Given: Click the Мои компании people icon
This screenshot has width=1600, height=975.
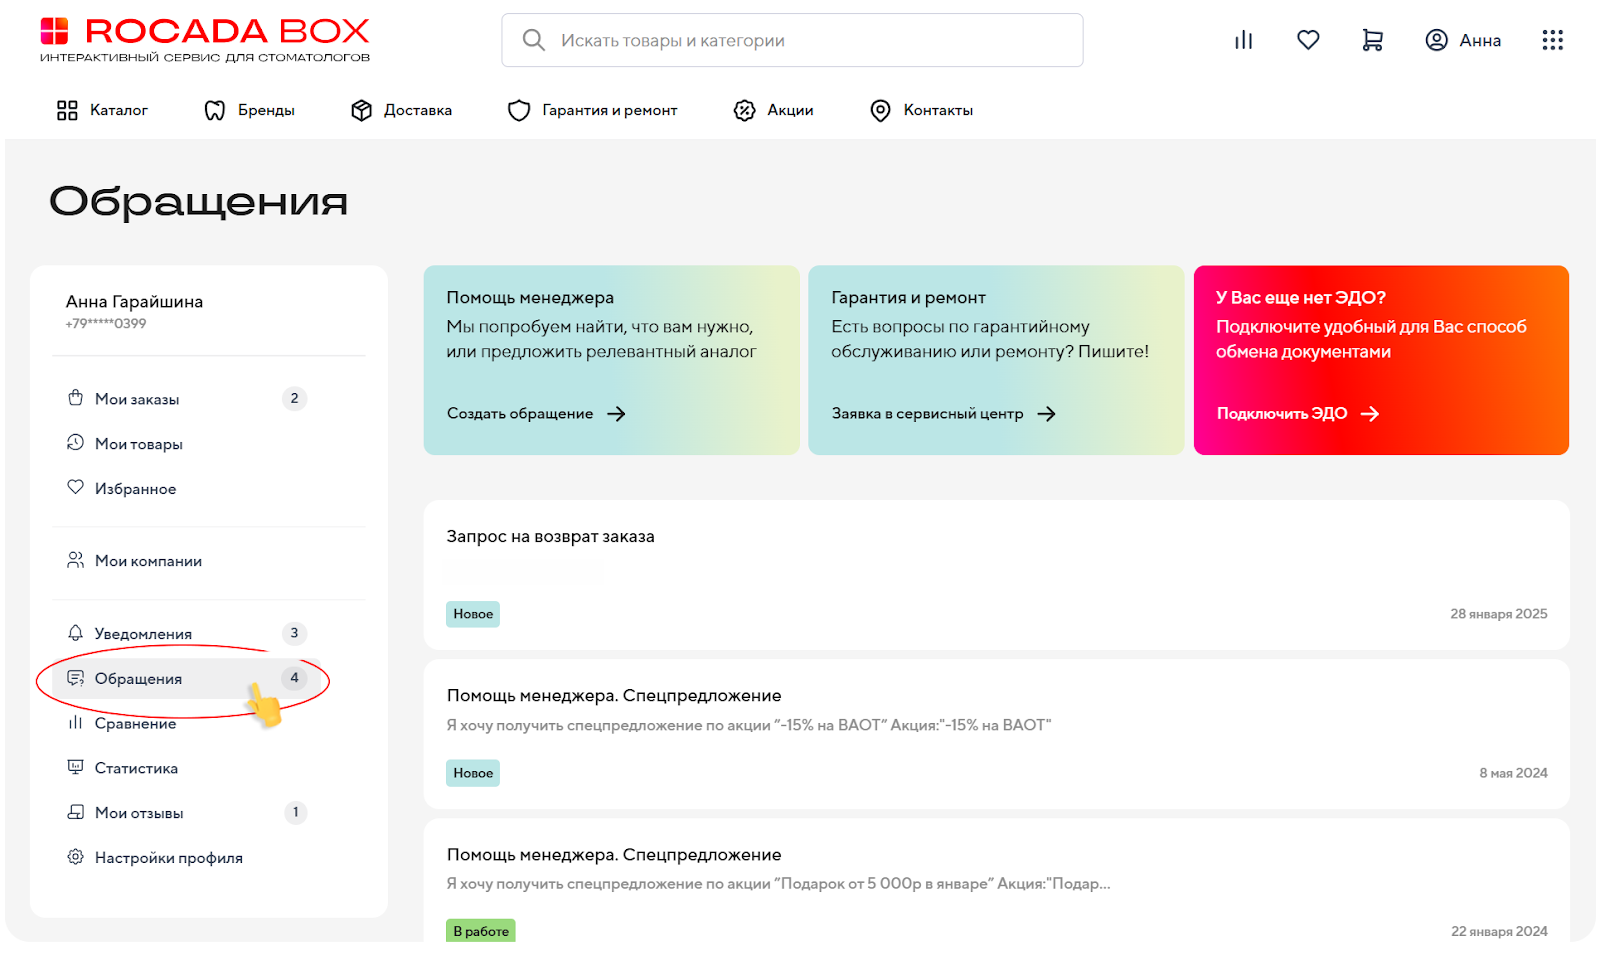Looking at the screenshot, I should pyautogui.click(x=75, y=560).
